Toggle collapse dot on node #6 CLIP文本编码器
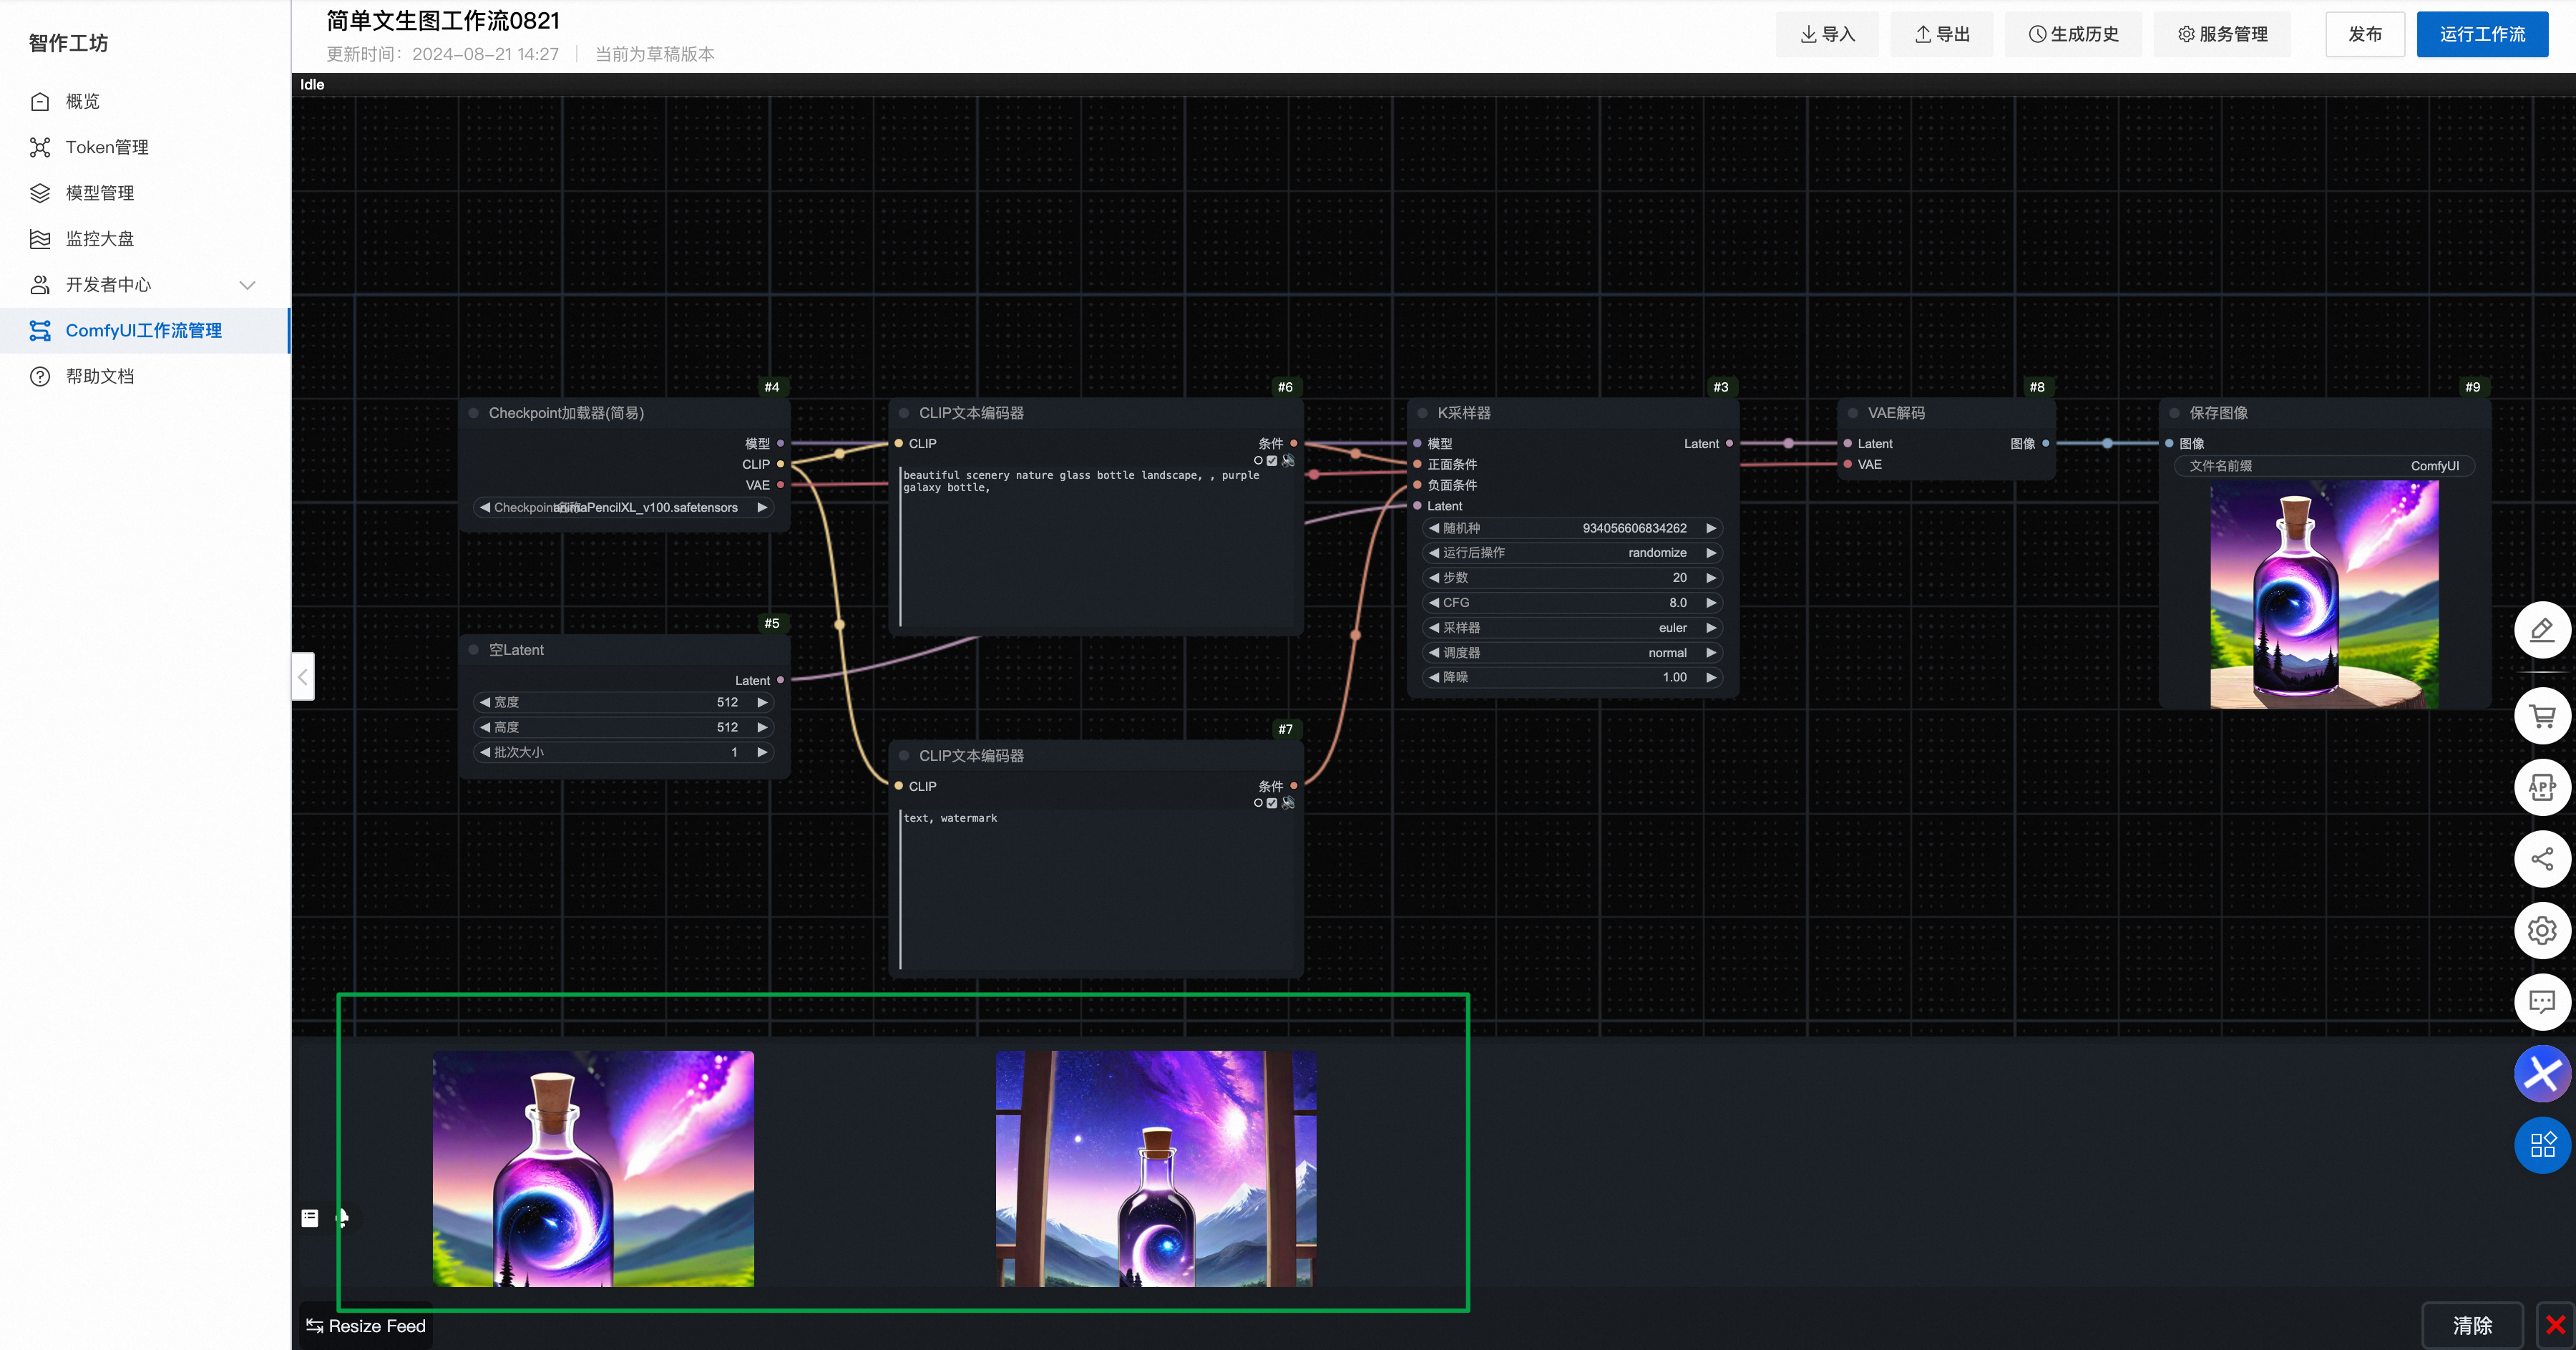Viewport: 2576px width, 1350px height. tap(904, 413)
